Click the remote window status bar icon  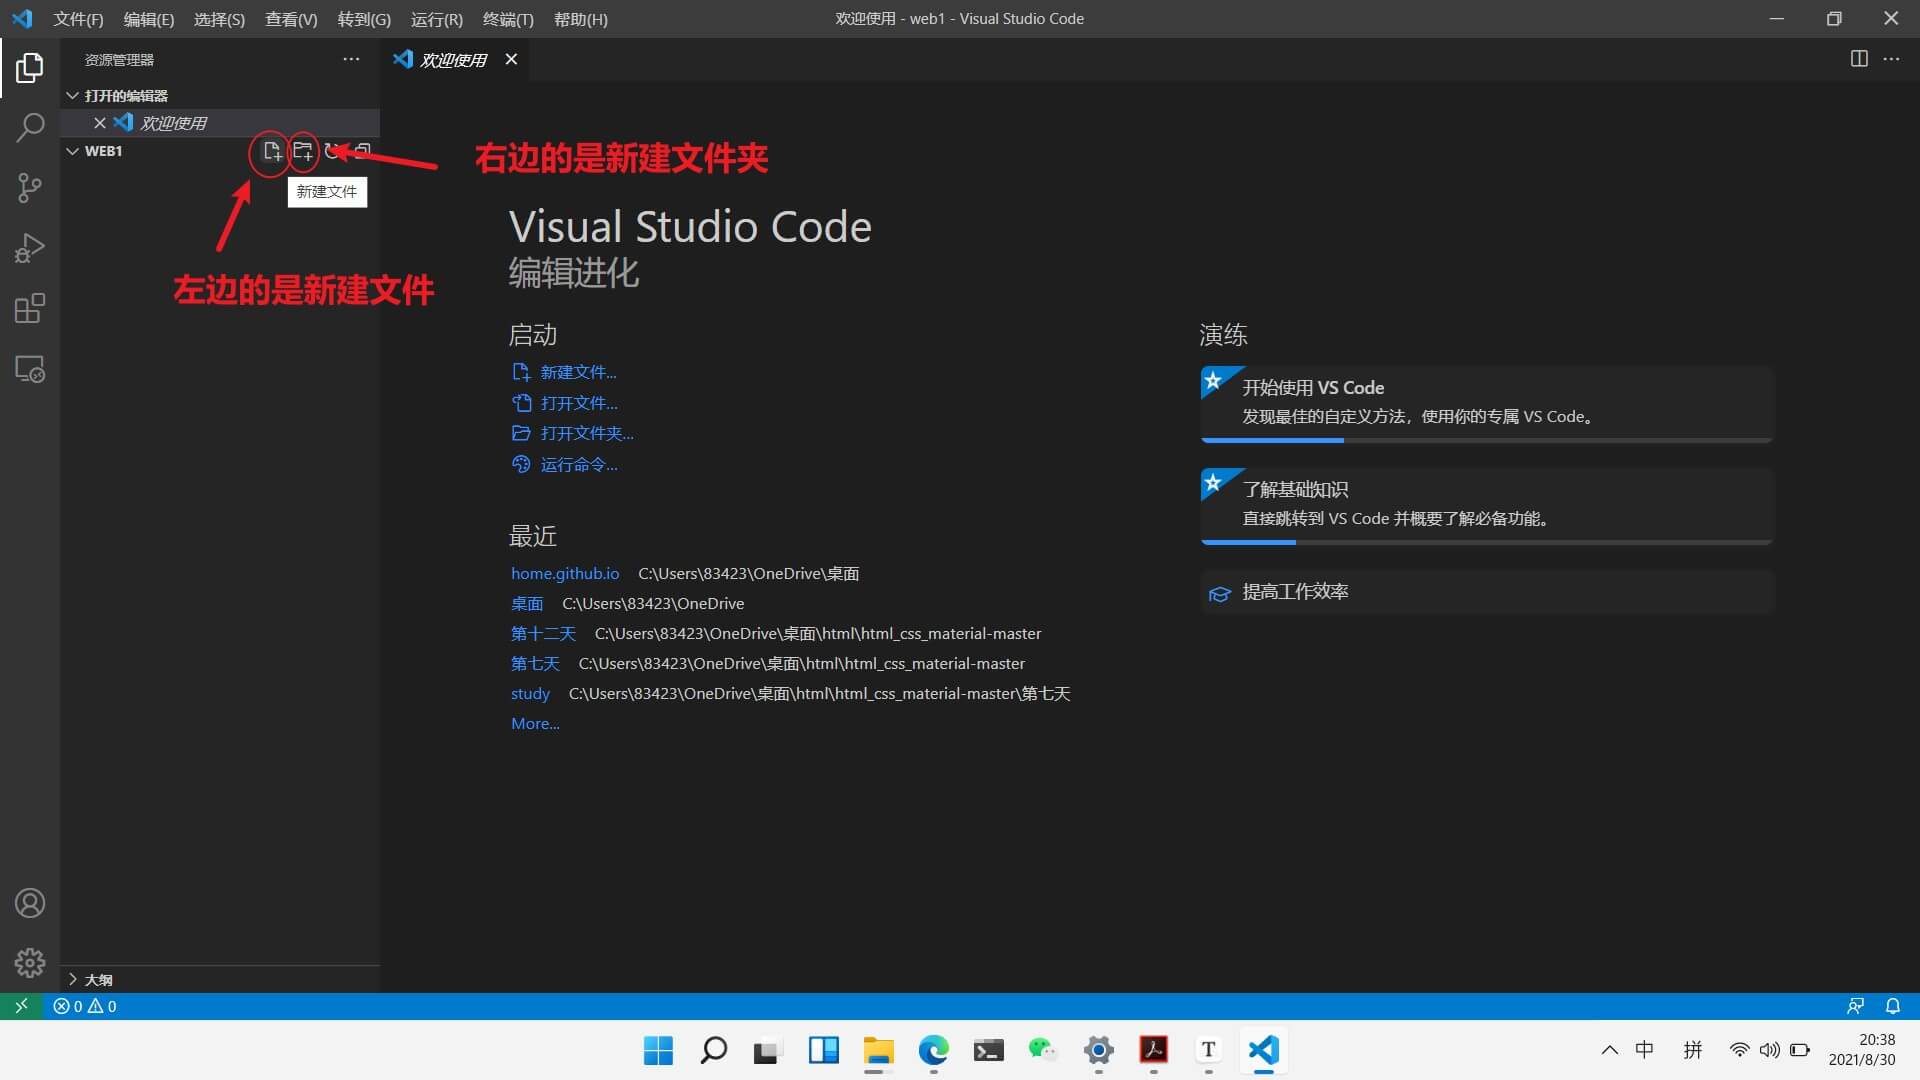[x=21, y=1006]
